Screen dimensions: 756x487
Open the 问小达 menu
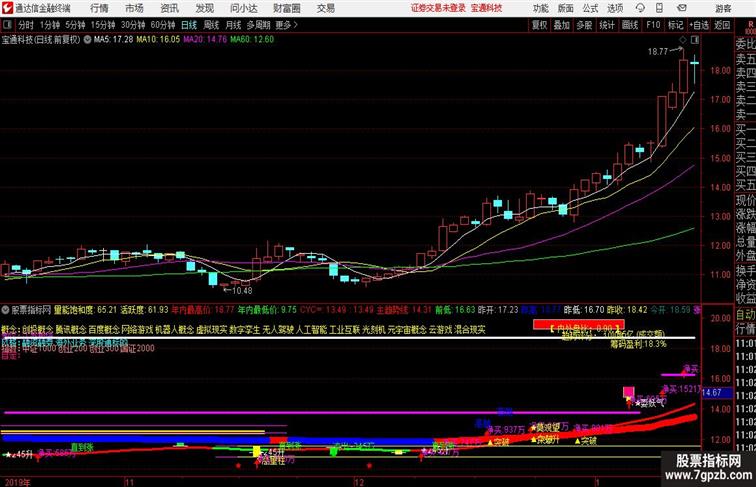(244, 8)
